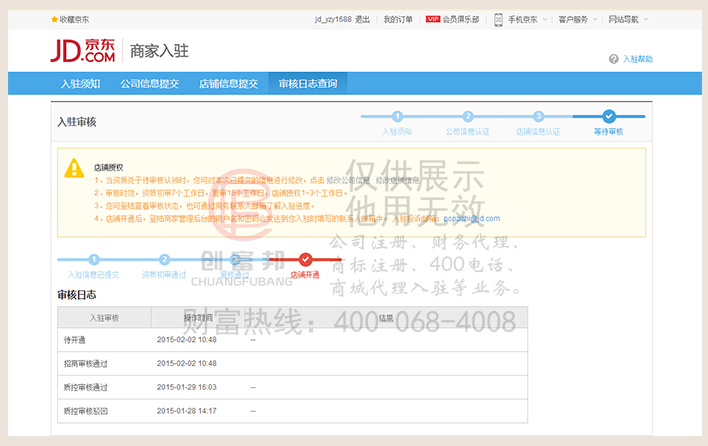Click the 退出 logout link

click(x=363, y=19)
